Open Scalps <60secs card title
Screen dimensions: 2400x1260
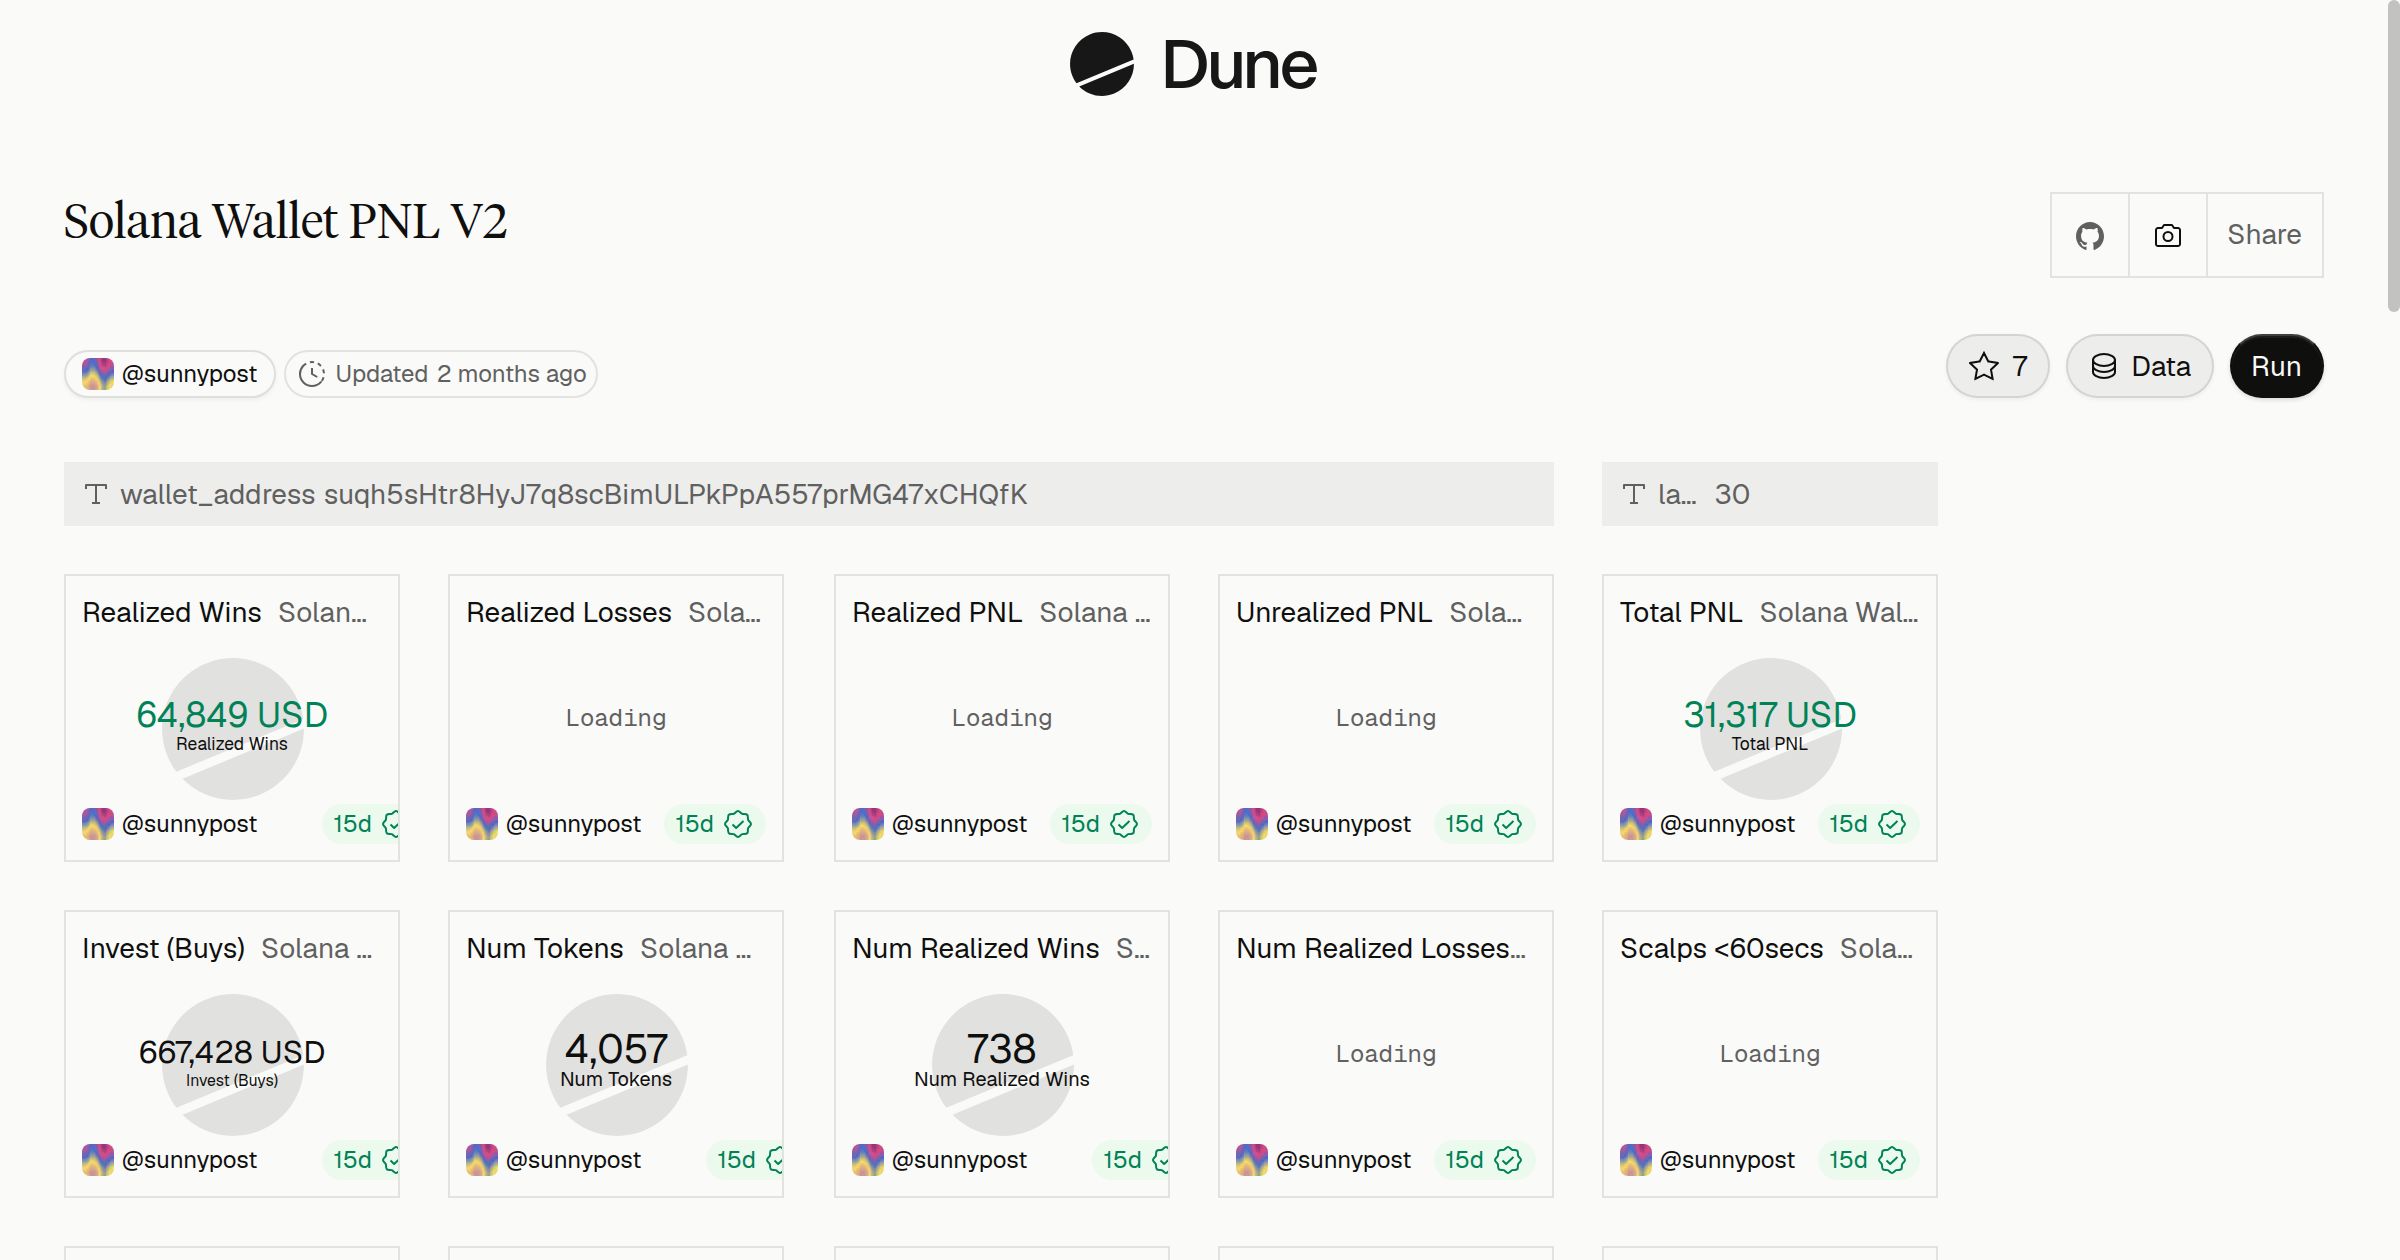pyautogui.click(x=1722, y=948)
